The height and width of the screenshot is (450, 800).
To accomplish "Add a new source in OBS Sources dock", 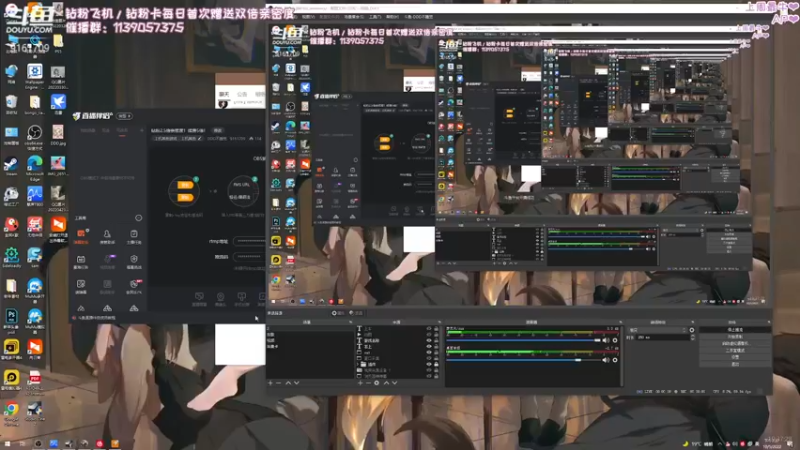I will (x=360, y=383).
